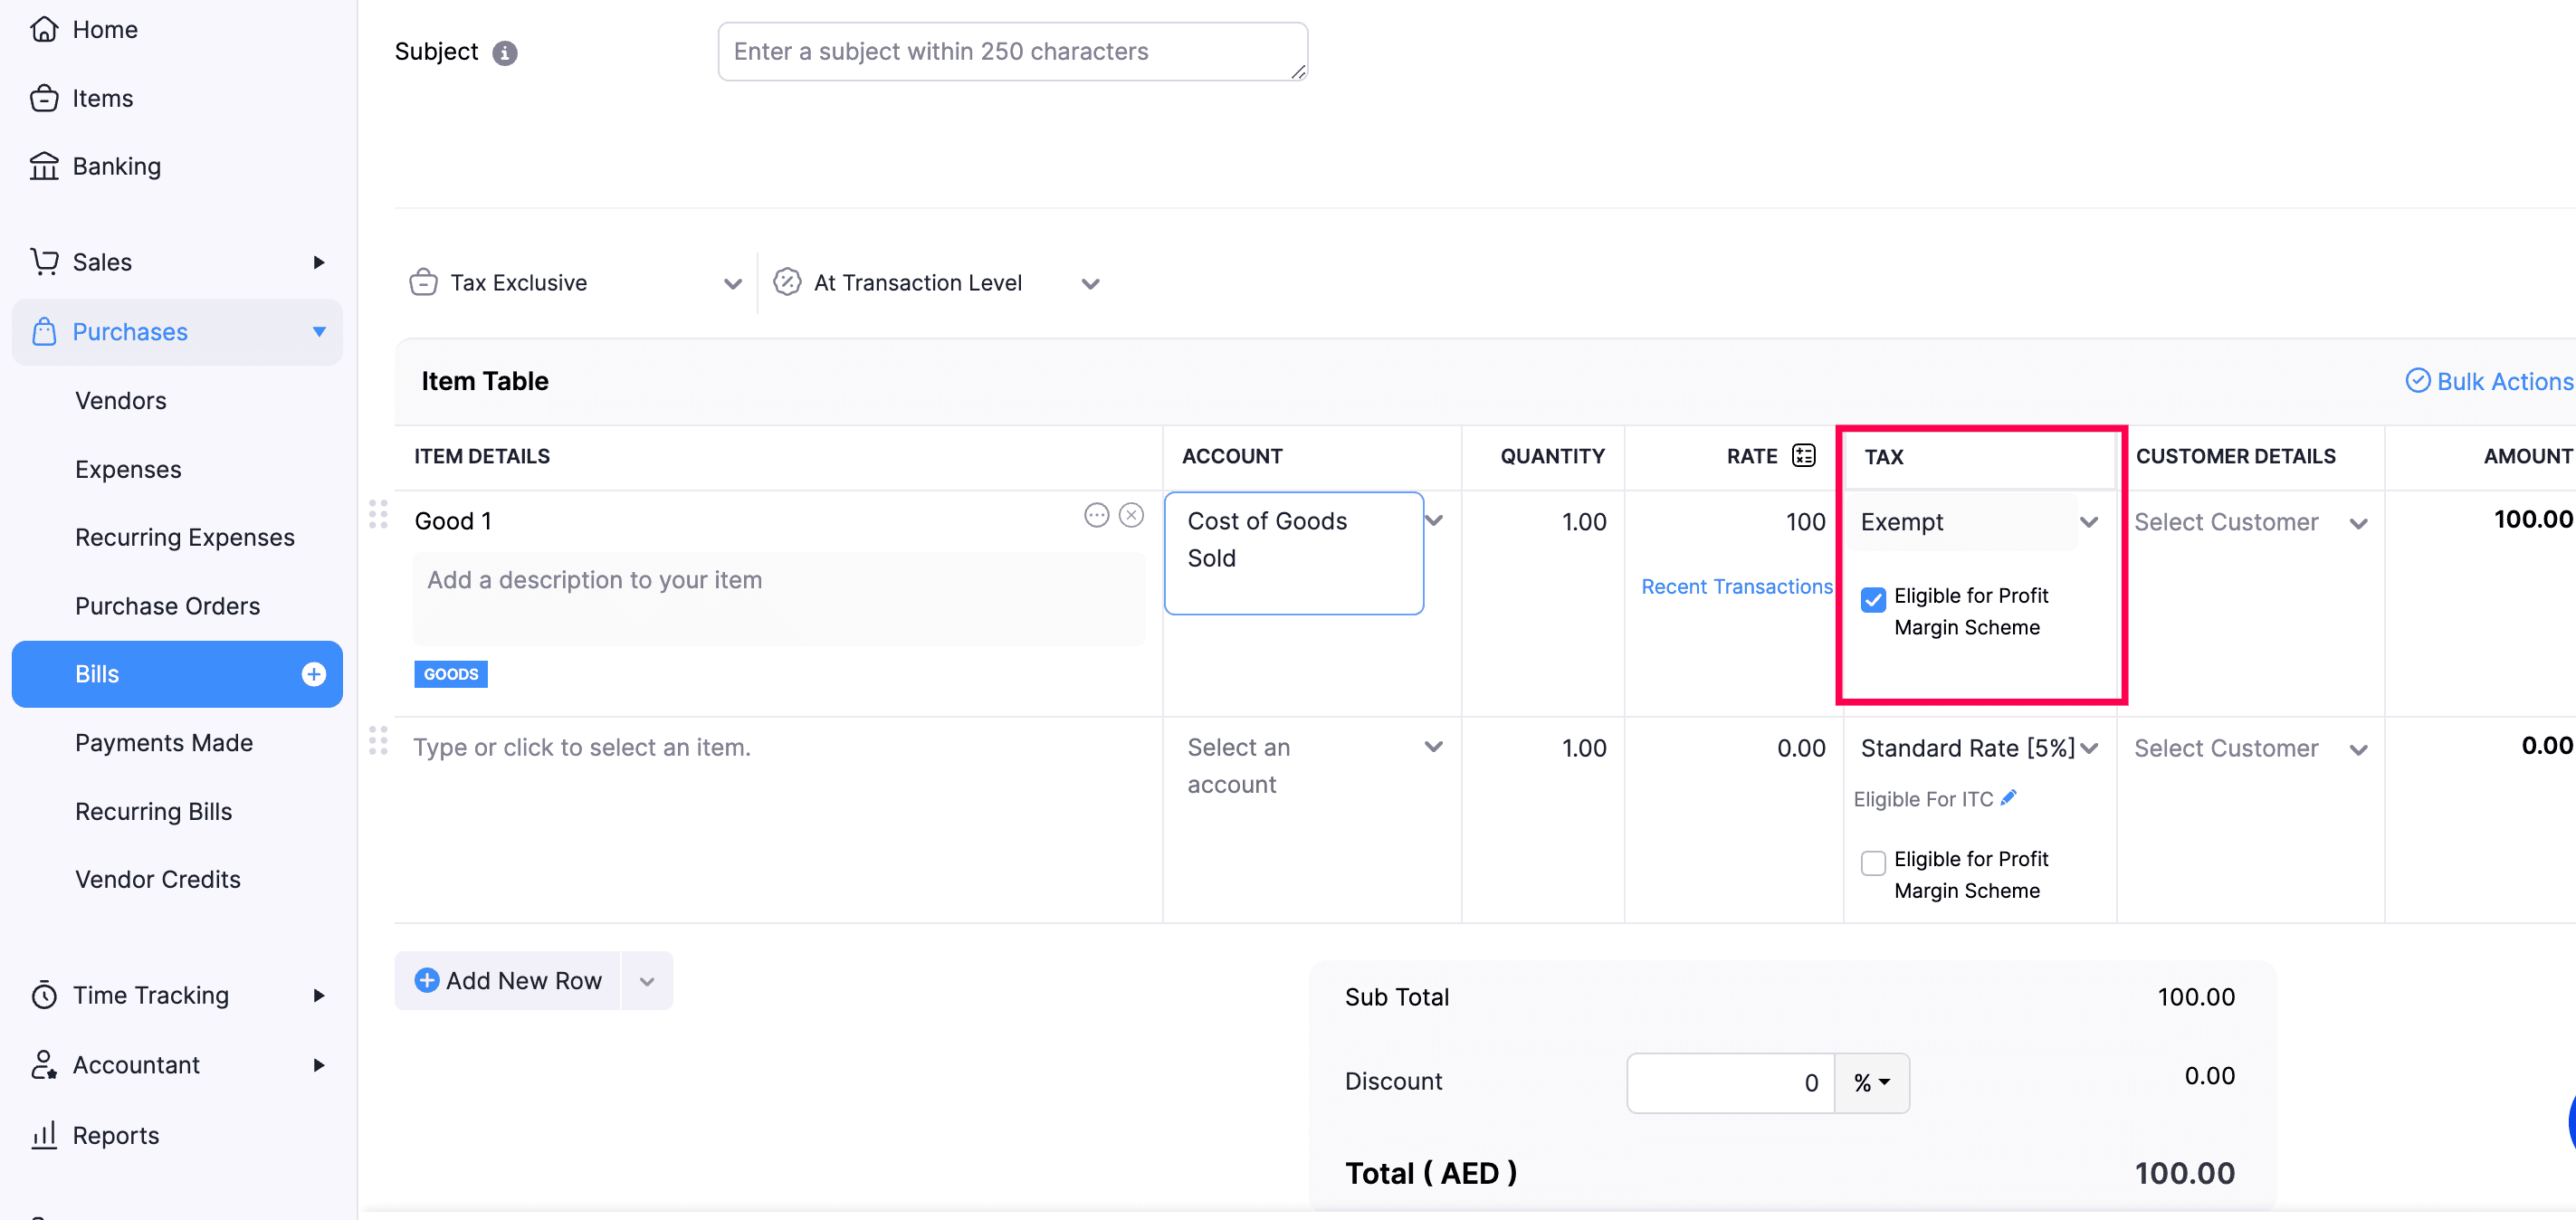The image size is (2576, 1220).
Task: Click the Reports bar chart icon
Action: [44, 1135]
